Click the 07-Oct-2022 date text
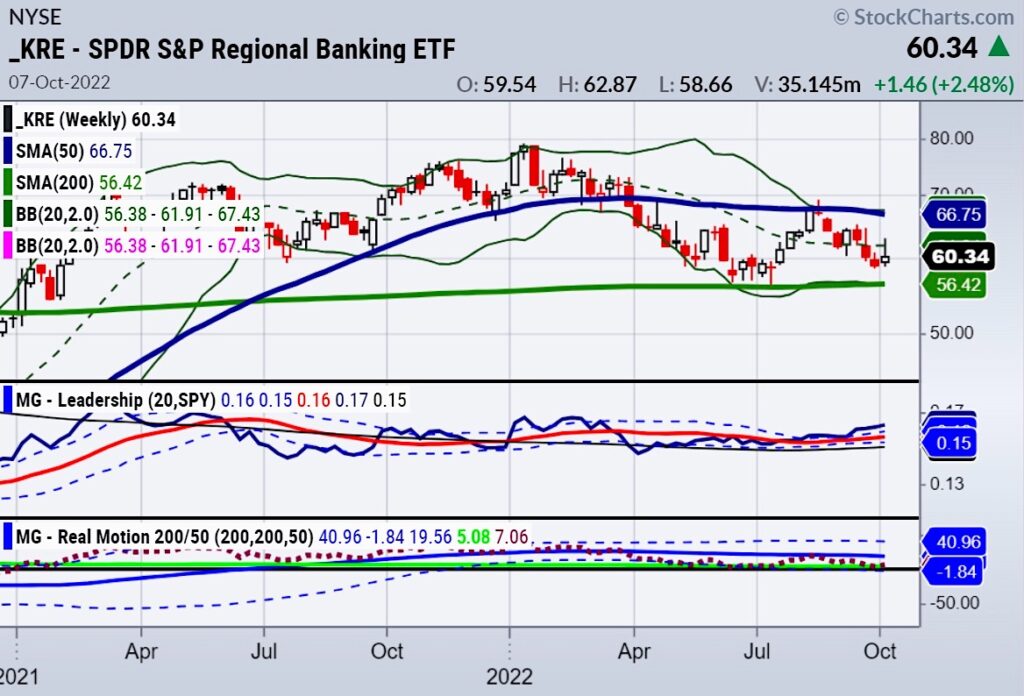 pos(59,83)
